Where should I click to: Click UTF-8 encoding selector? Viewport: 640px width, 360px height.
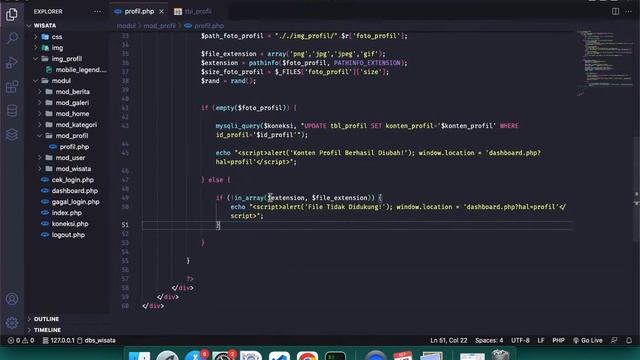(520, 340)
